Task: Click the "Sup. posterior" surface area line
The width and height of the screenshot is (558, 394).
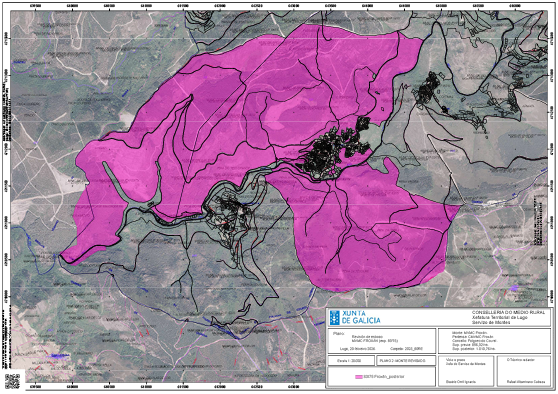Action: 475,349
